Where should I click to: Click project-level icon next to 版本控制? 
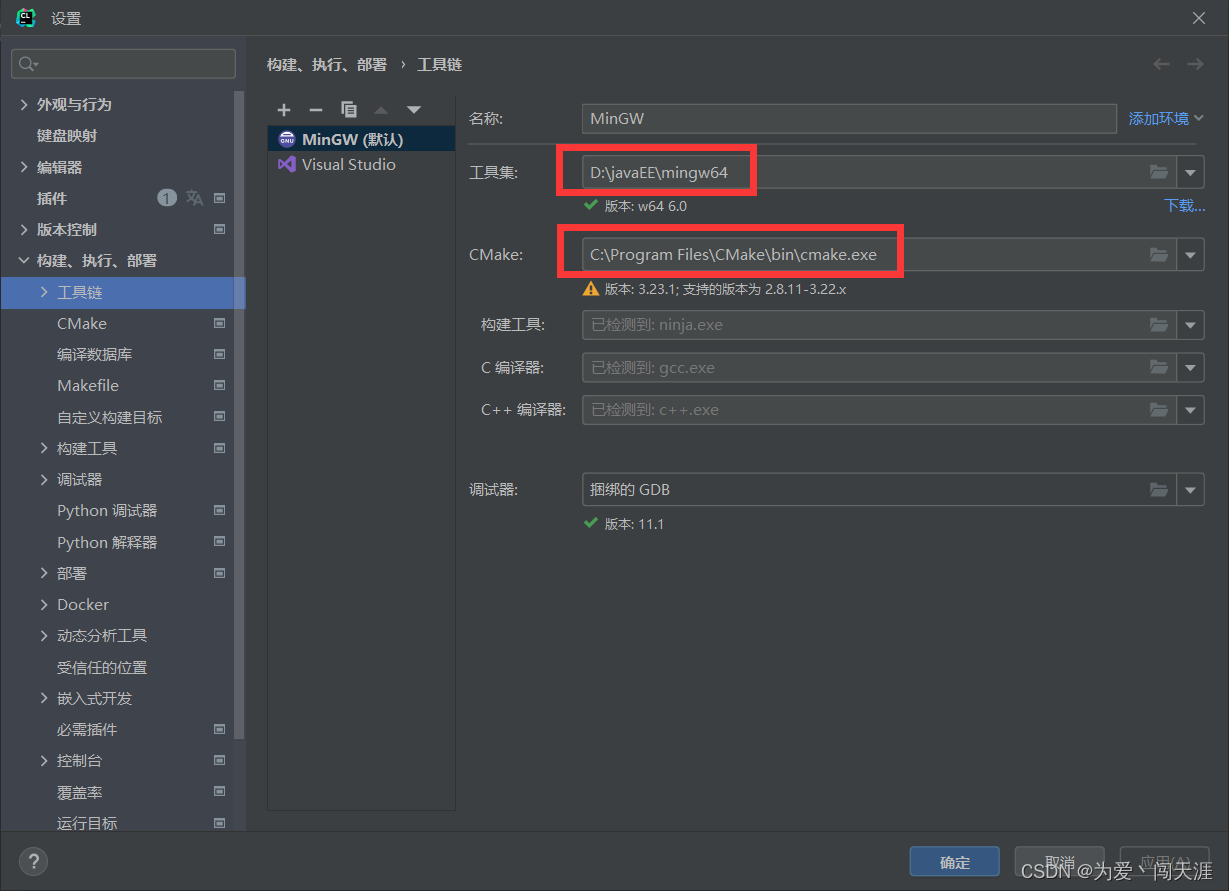coord(220,229)
